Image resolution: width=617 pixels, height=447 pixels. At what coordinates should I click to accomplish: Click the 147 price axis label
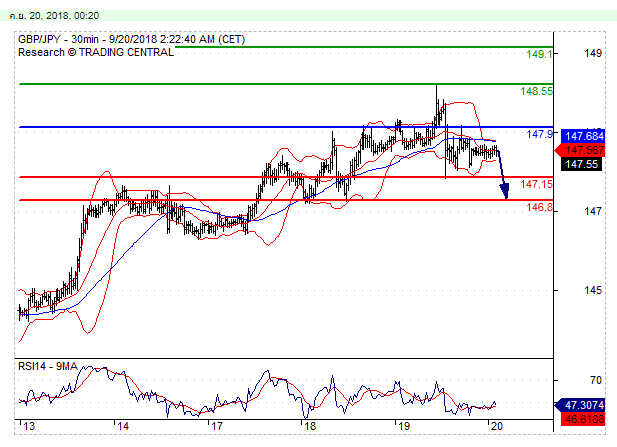[x=593, y=211]
